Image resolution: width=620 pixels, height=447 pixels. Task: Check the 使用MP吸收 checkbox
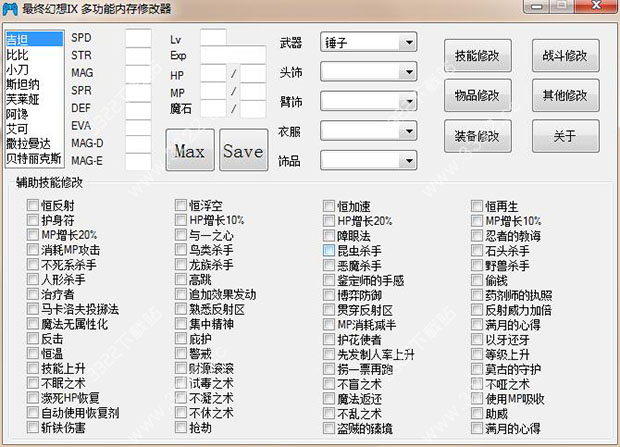[x=477, y=399]
